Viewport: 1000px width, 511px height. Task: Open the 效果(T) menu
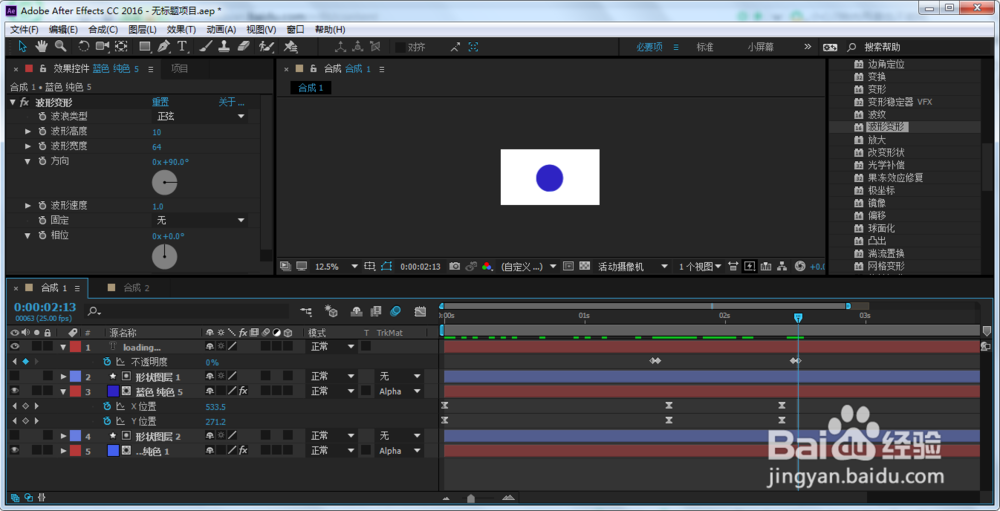(182, 29)
